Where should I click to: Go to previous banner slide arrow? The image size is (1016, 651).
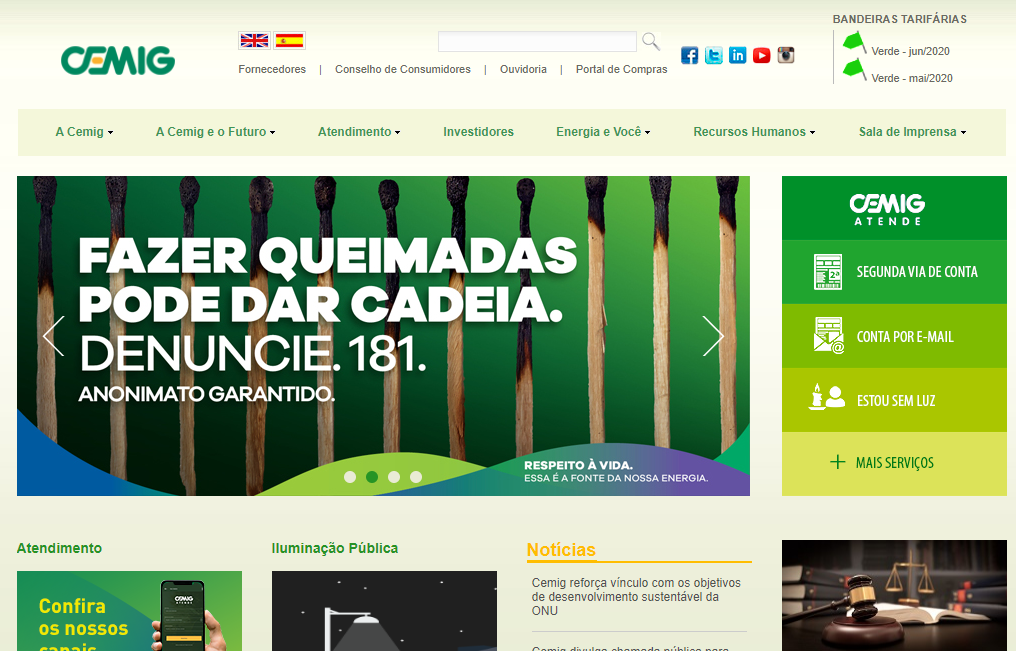pyautogui.click(x=54, y=336)
